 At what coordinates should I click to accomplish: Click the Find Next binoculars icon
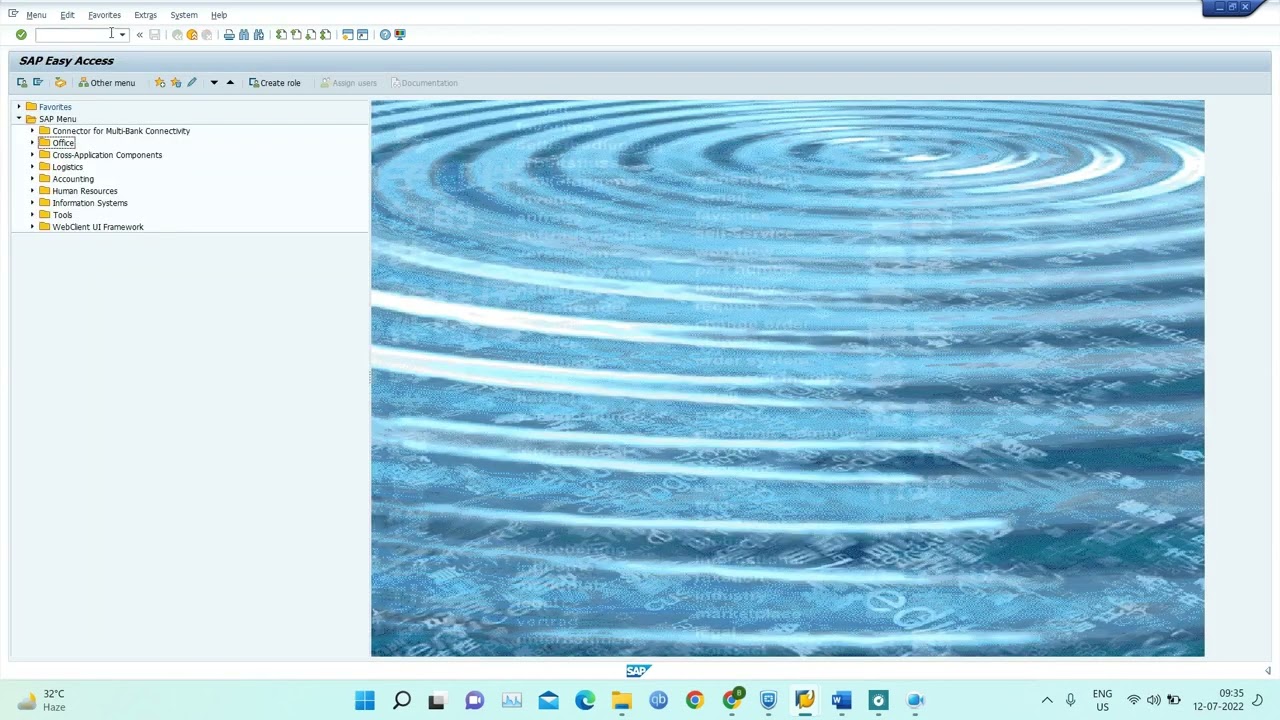point(259,35)
